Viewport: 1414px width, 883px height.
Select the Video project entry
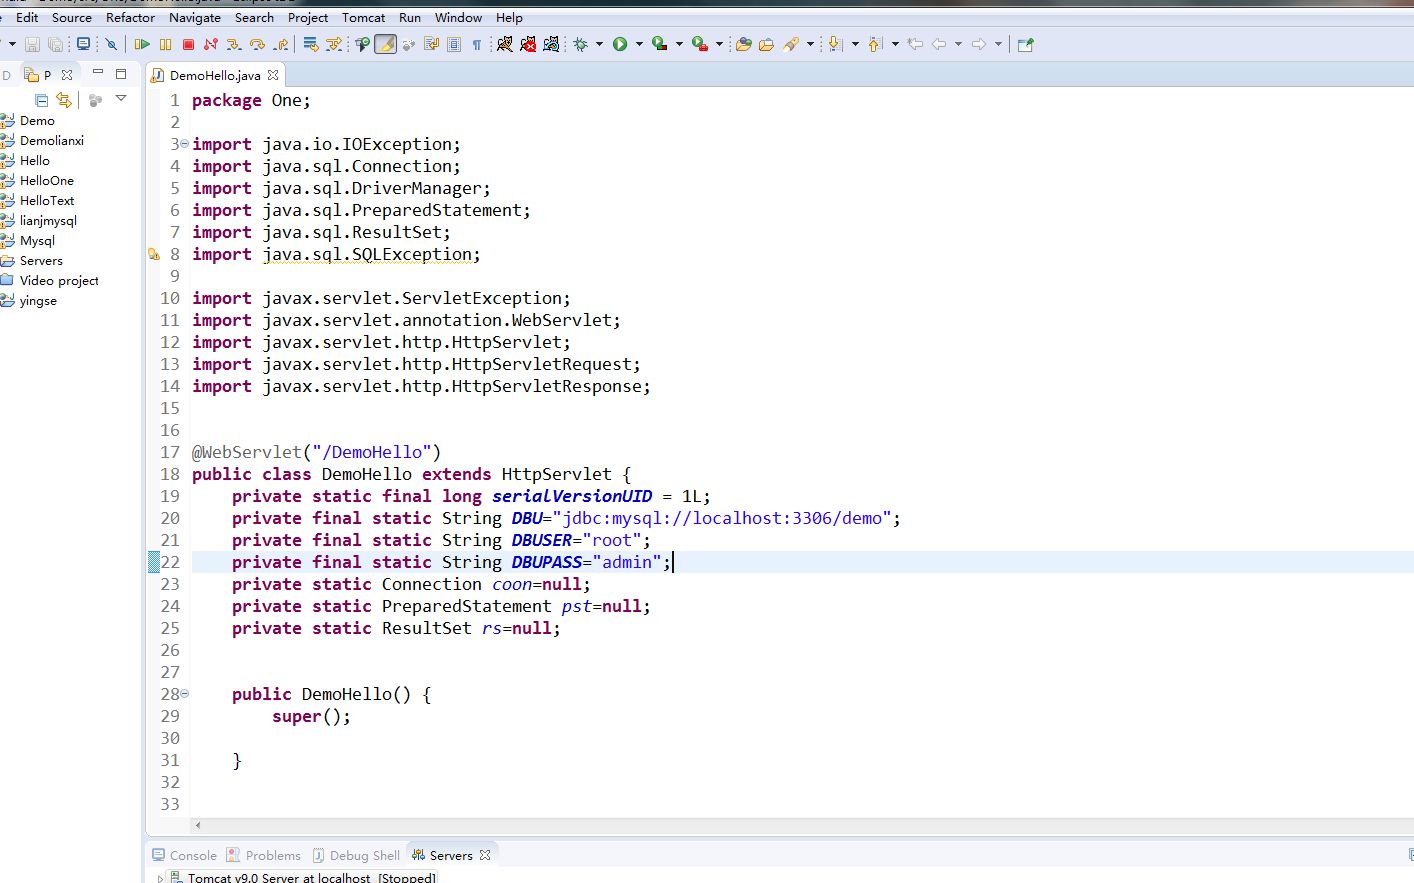(x=59, y=280)
